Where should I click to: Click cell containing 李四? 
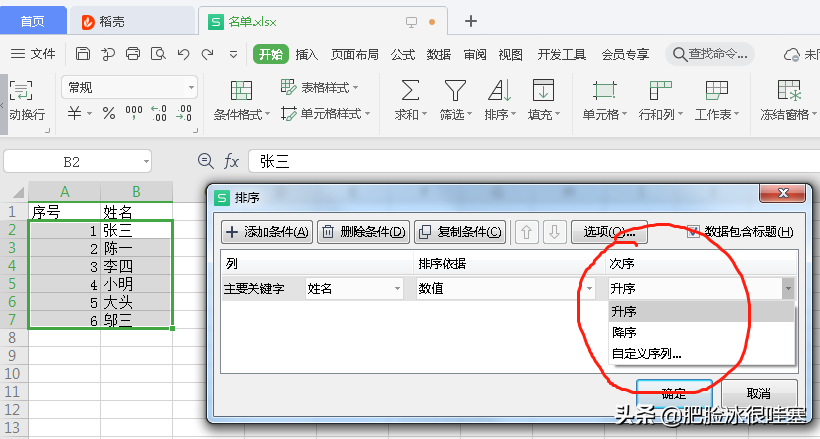136,266
